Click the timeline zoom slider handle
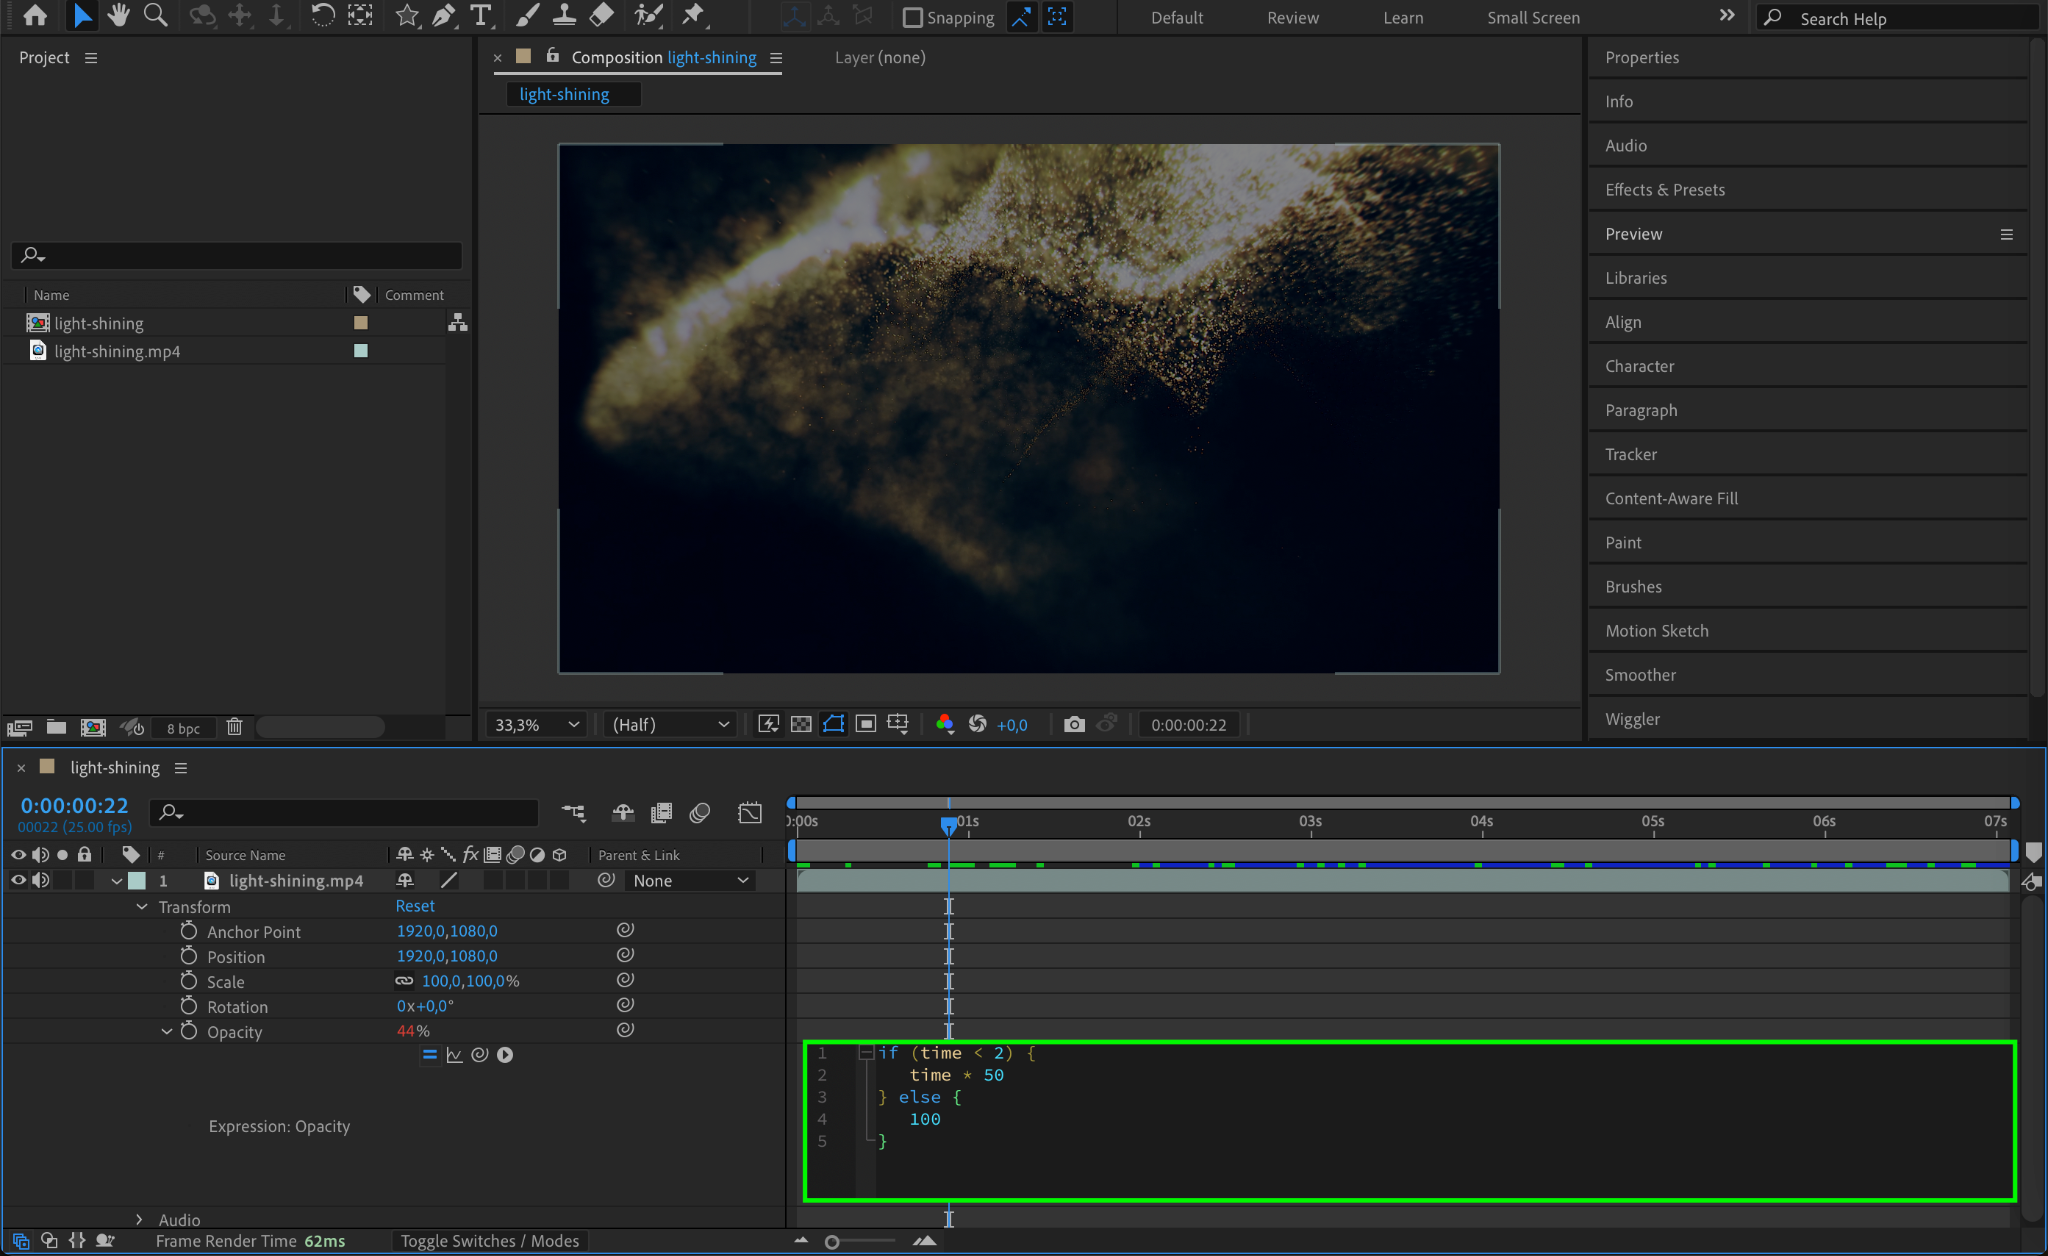 832,1241
